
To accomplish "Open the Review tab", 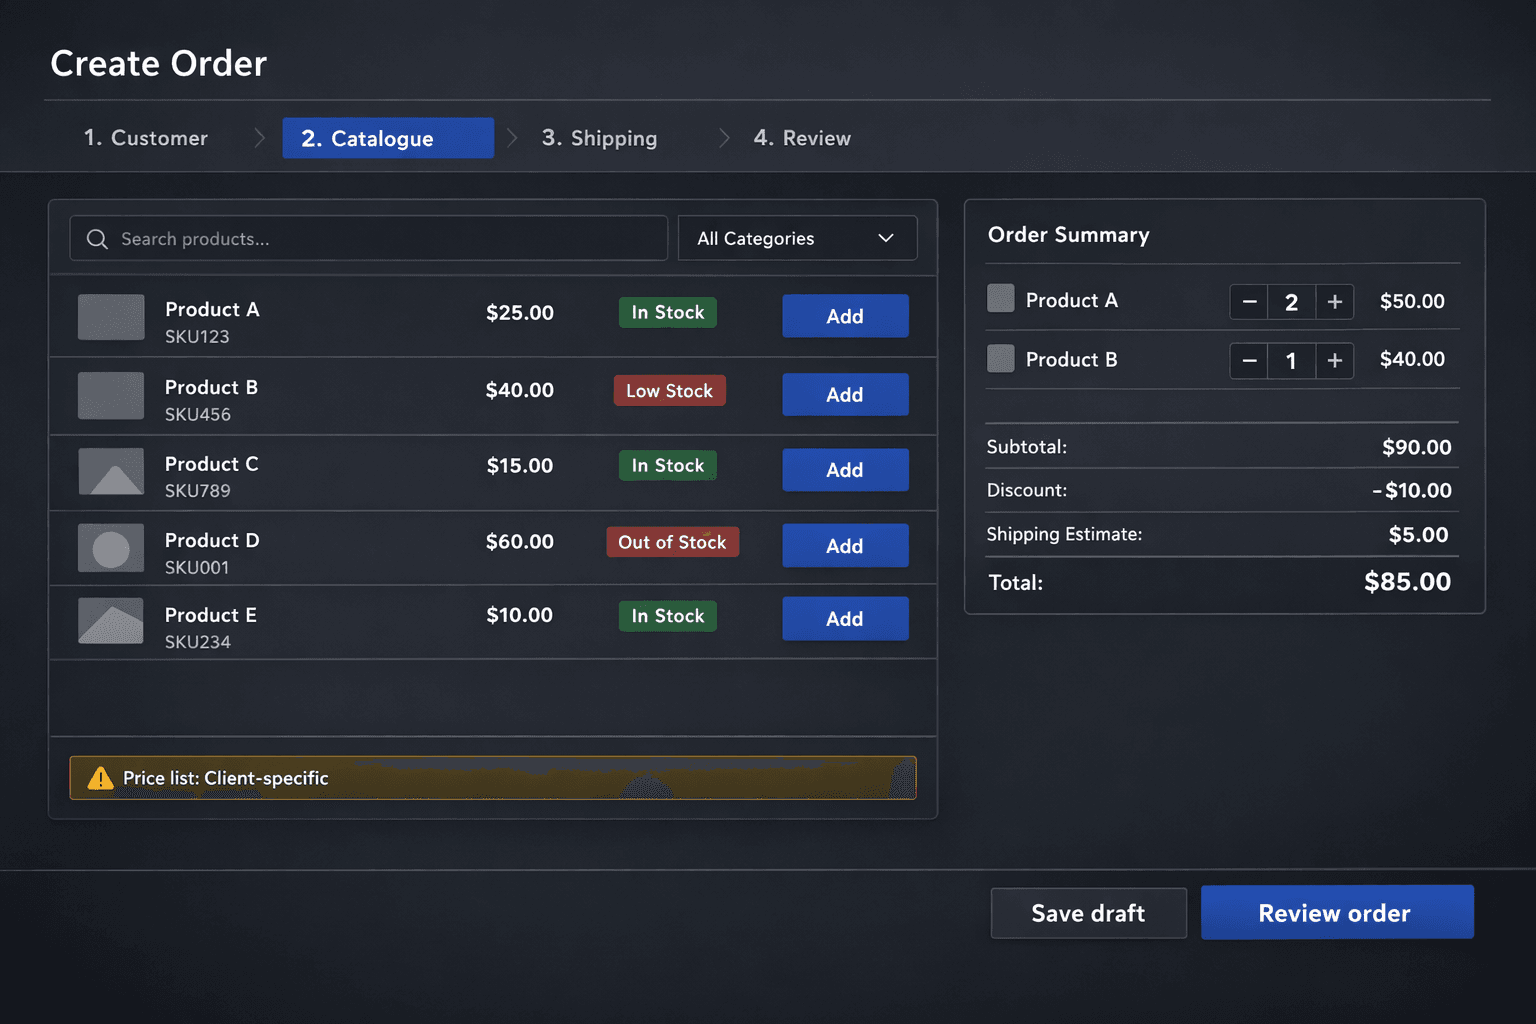I will click(802, 138).
